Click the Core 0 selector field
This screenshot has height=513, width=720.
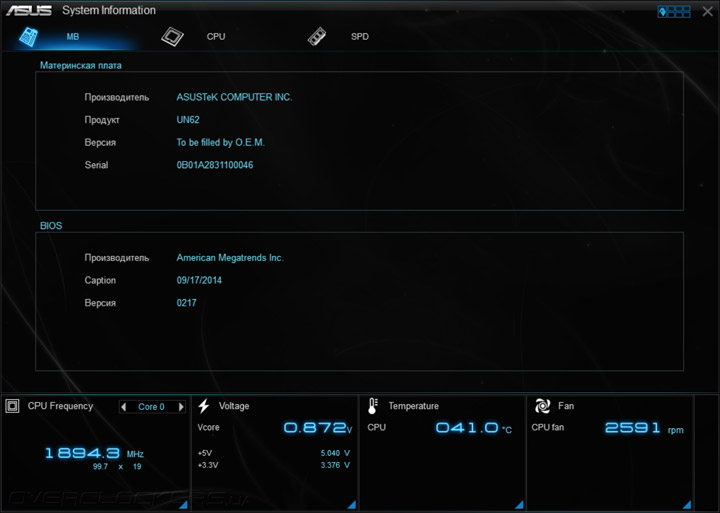pos(152,406)
